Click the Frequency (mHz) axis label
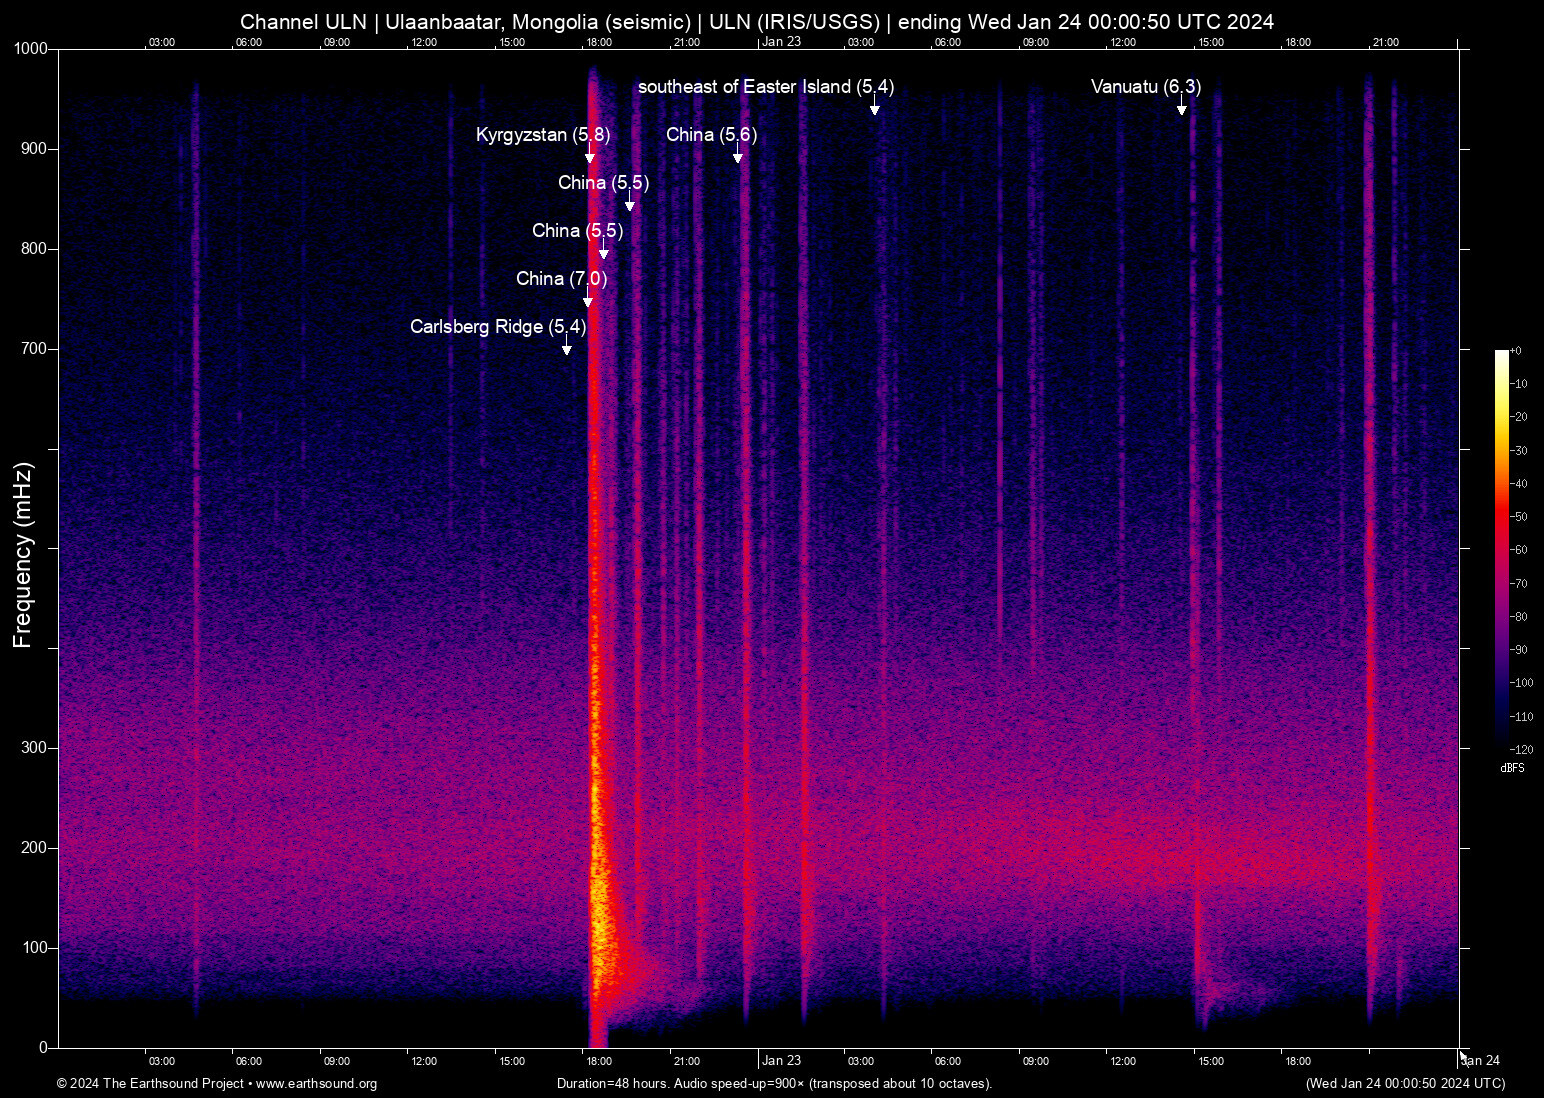 click(x=23, y=555)
